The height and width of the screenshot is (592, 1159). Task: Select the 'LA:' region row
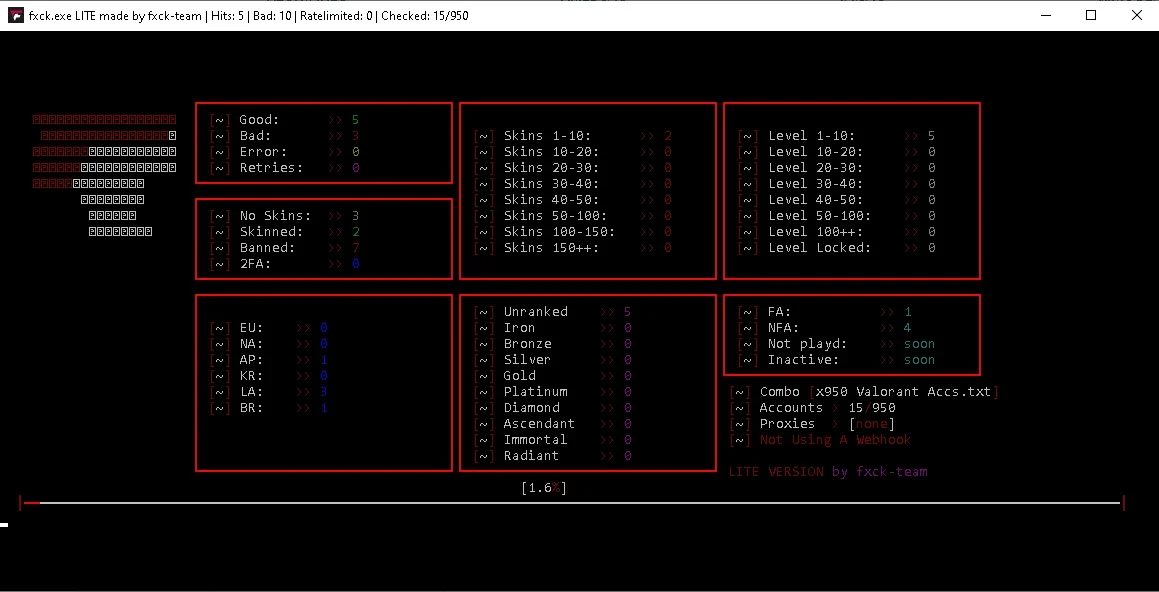point(269,392)
